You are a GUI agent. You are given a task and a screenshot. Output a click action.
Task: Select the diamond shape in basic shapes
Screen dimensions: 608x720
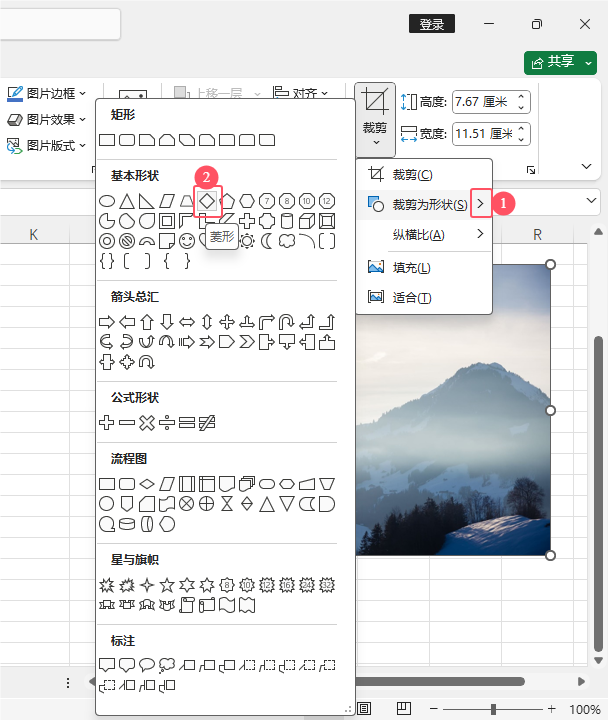207,201
